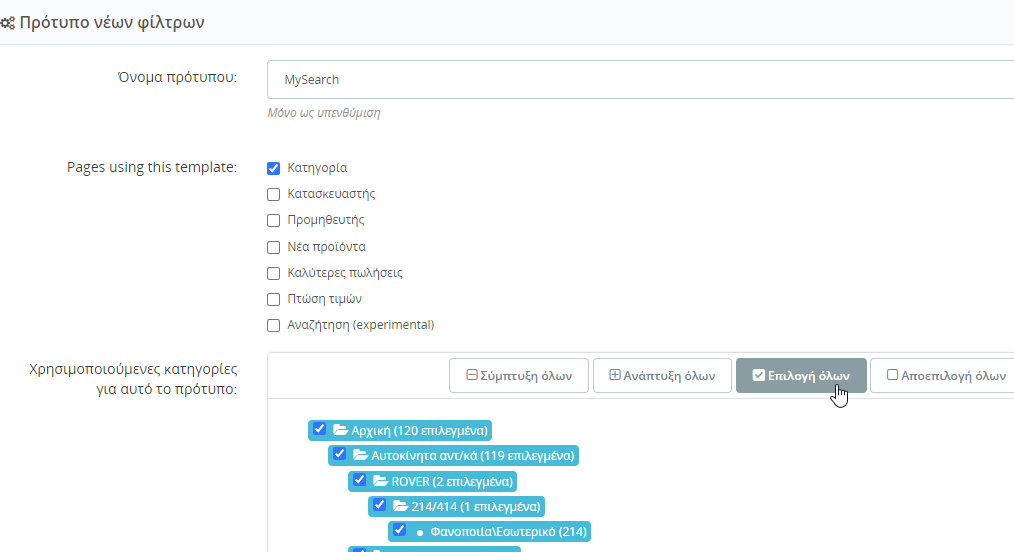Image resolution: width=1014 pixels, height=552 pixels.
Task: Uncheck the Κατηγορία checkbox
Action: click(x=274, y=168)
